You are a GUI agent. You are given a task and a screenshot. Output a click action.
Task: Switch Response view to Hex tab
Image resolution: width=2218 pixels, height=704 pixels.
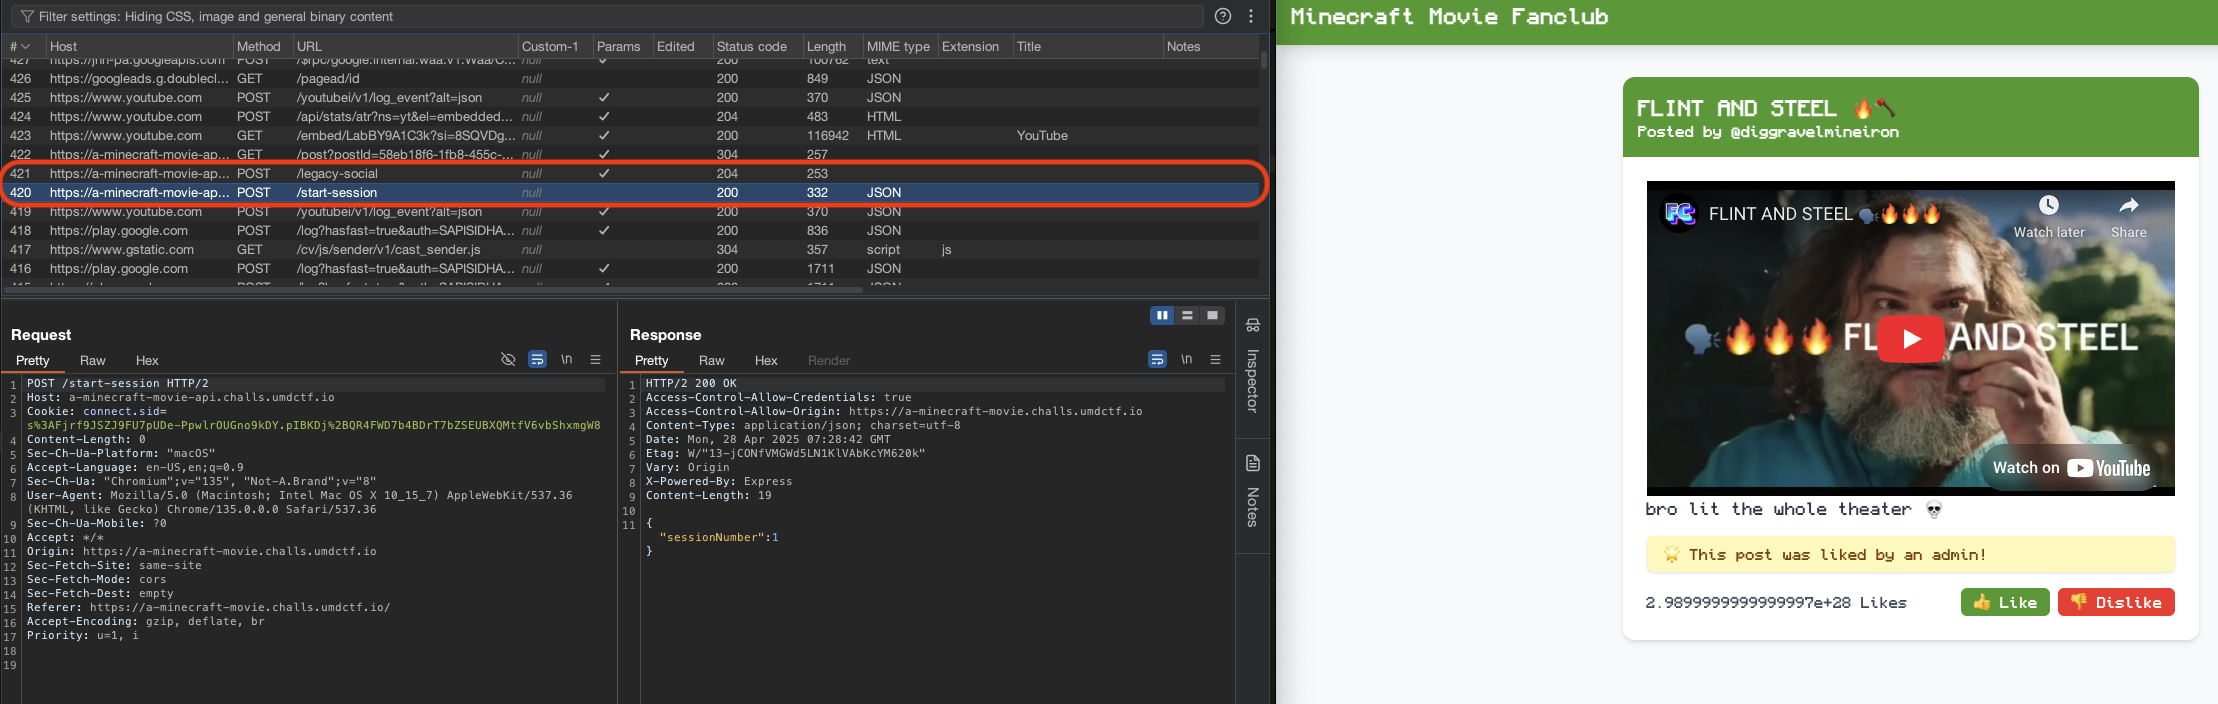pos(766,360)
